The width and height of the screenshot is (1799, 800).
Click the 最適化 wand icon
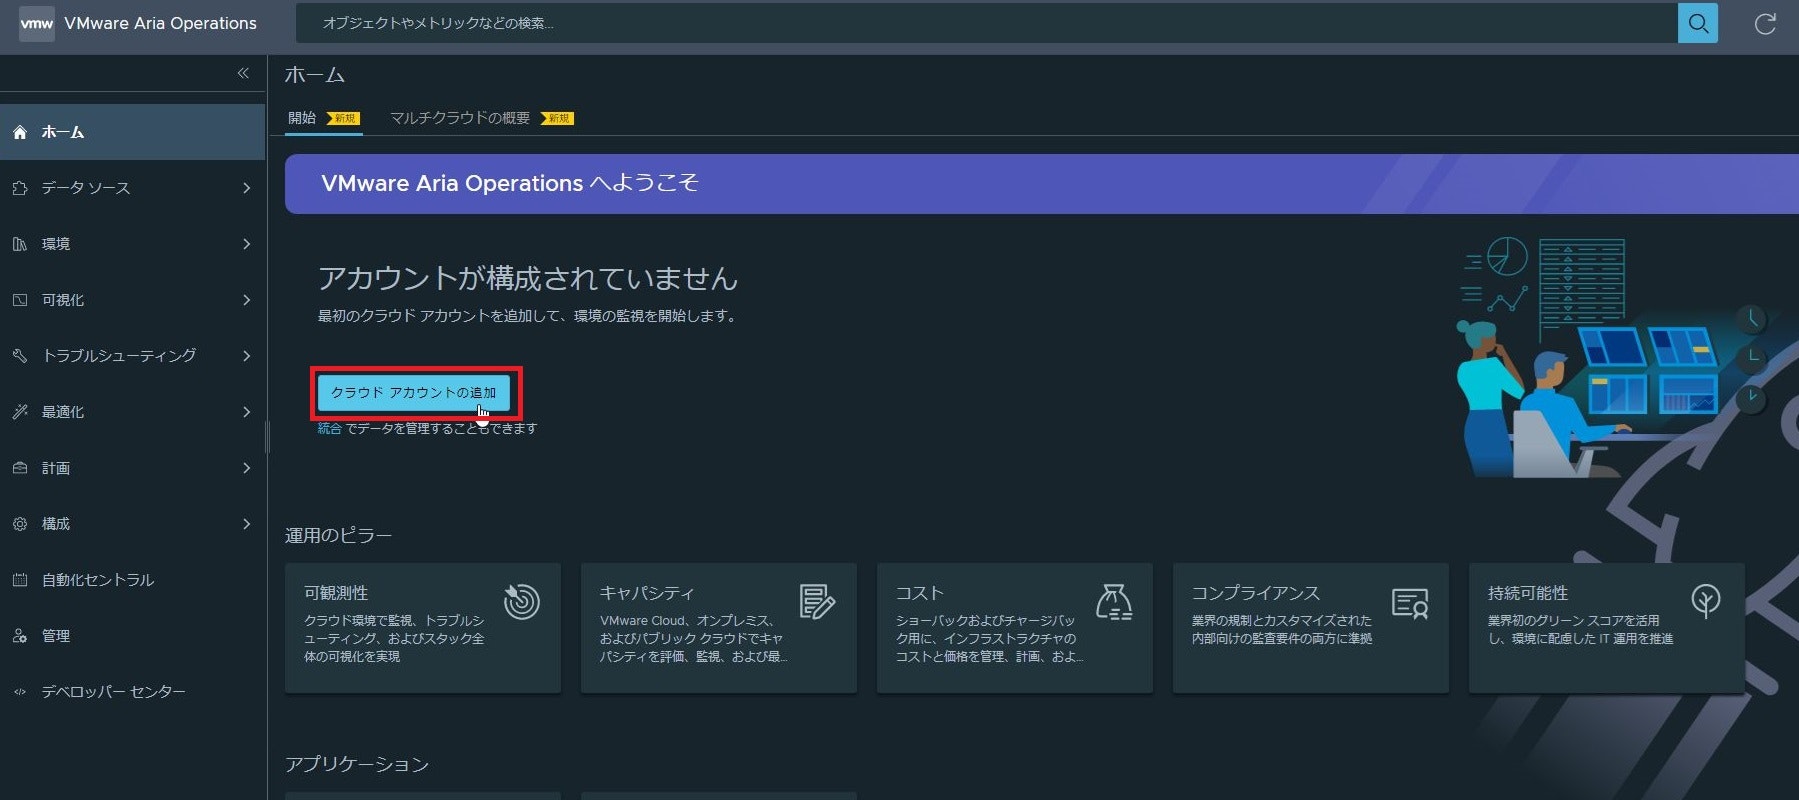click(19, 412)
